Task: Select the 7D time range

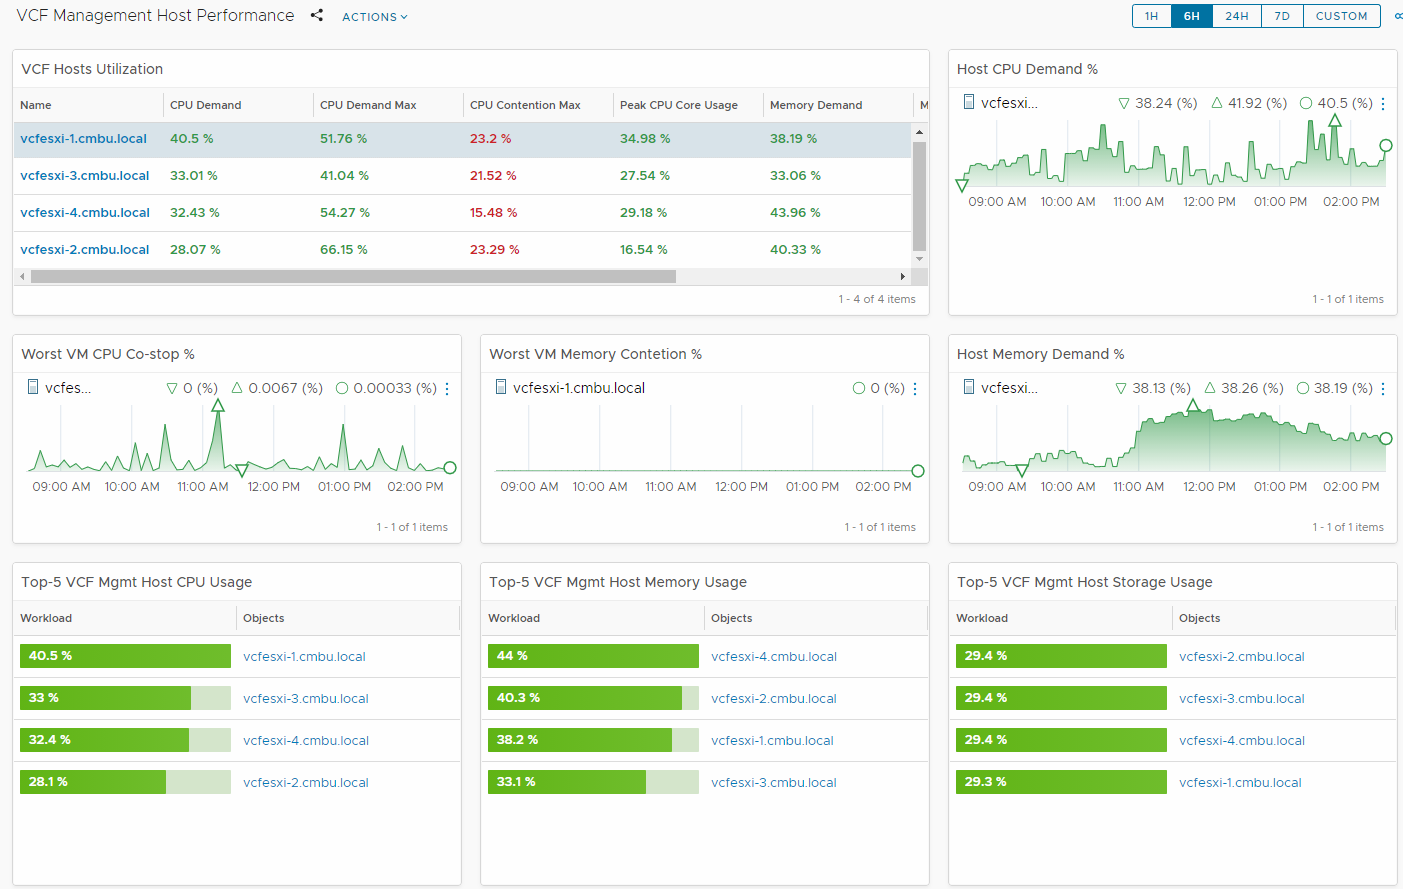Action: click(x=1282, y=16)
